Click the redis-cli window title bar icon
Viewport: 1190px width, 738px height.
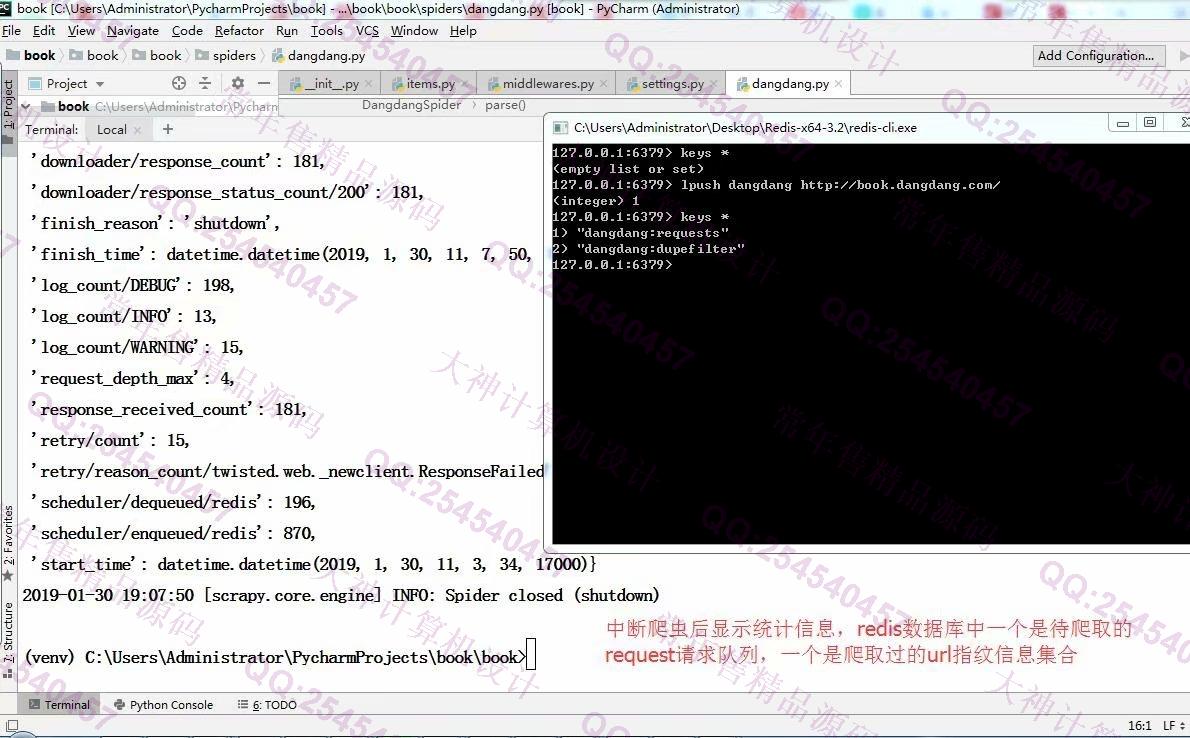coord(560,128)
